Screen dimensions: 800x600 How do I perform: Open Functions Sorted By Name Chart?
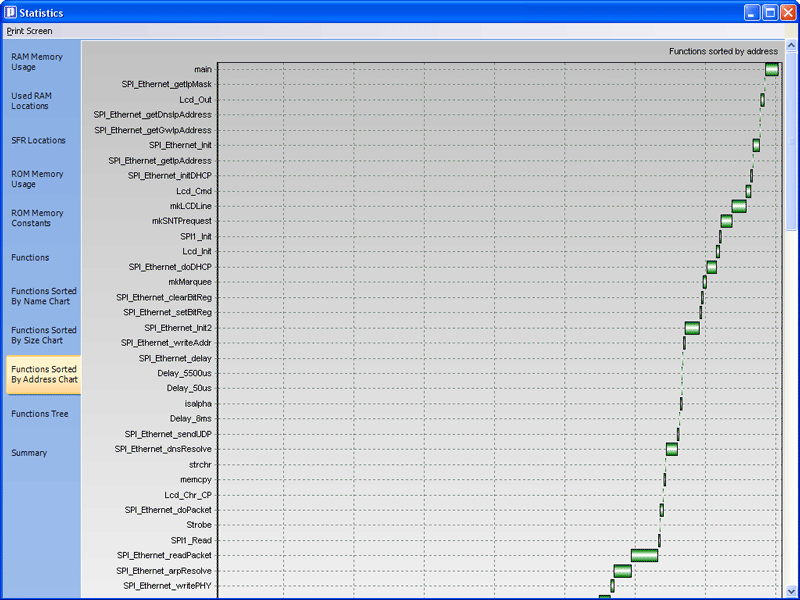[43, 296]
